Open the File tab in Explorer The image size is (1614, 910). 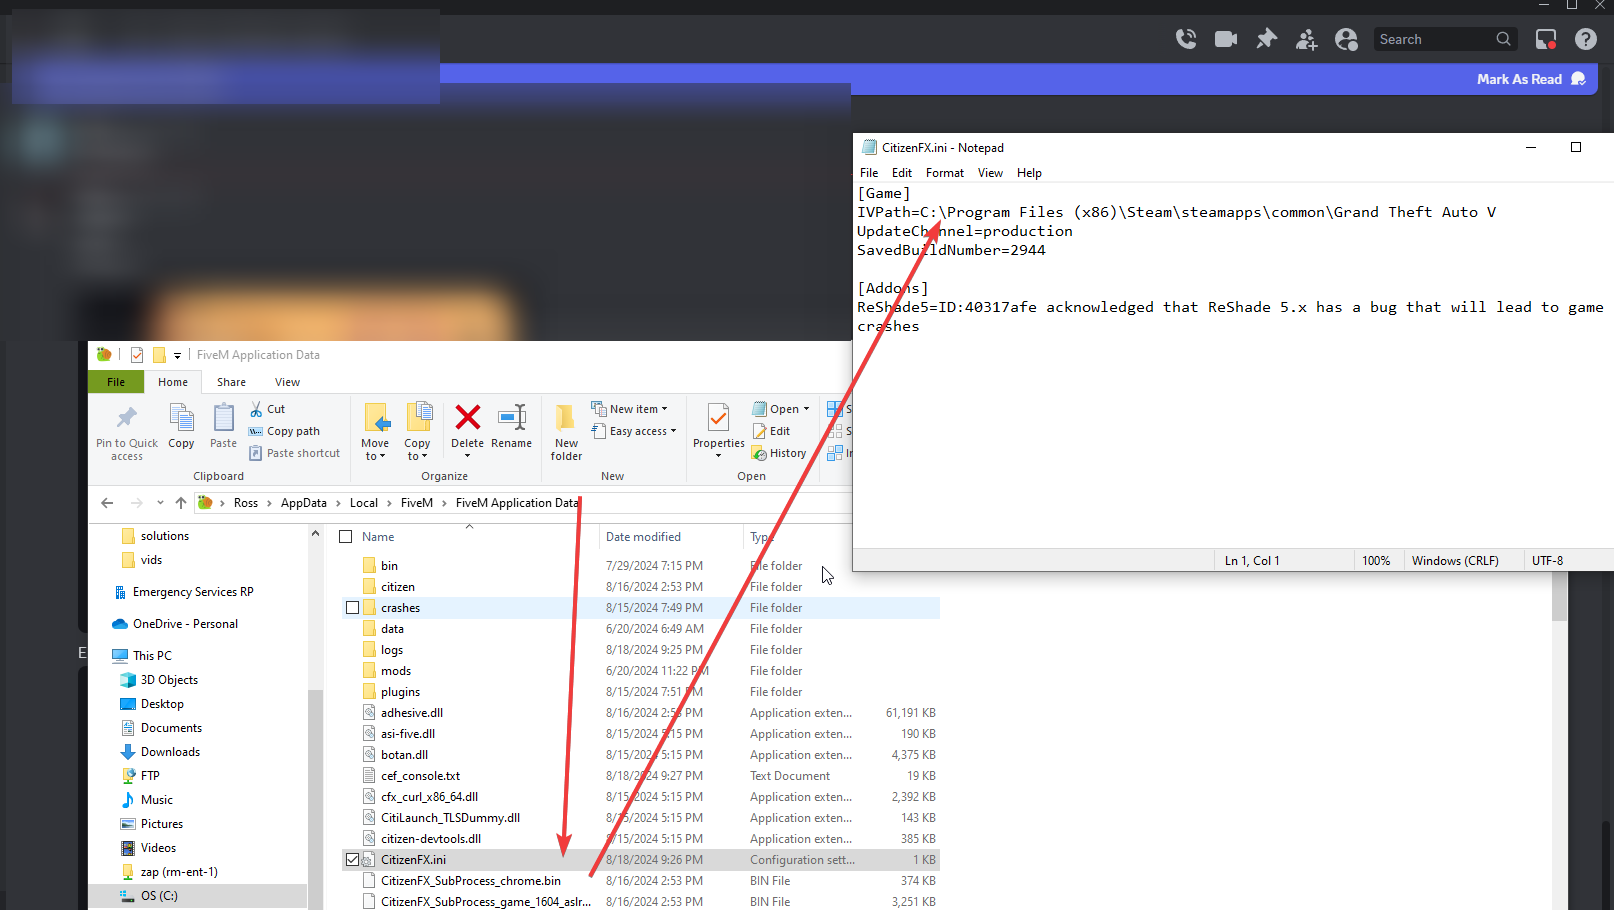(x=116, y=382)
